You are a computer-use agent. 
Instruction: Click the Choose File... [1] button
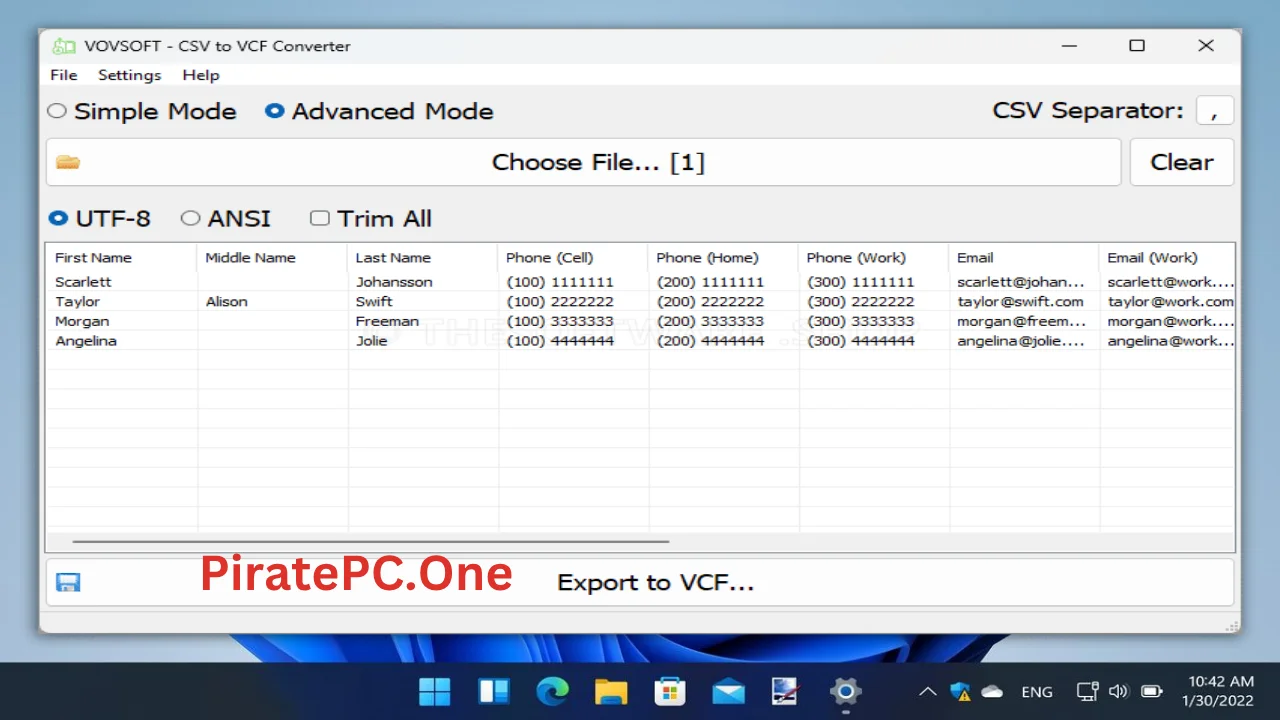point(583,162)
